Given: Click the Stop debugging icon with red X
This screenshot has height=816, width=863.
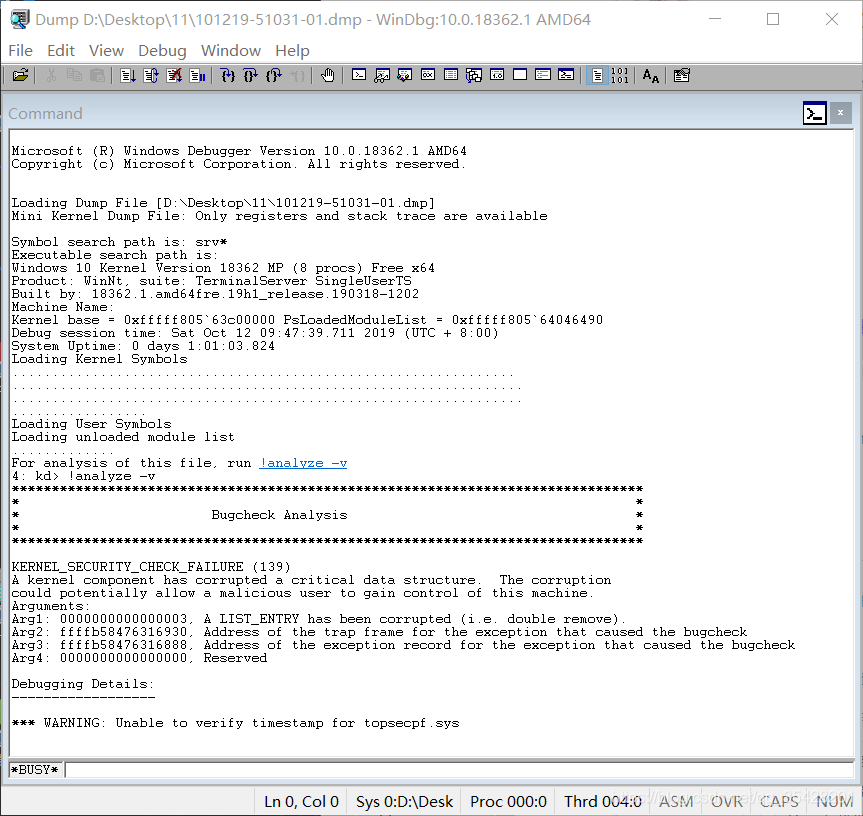Looking at the screenshot, I should tap(174, 75).
